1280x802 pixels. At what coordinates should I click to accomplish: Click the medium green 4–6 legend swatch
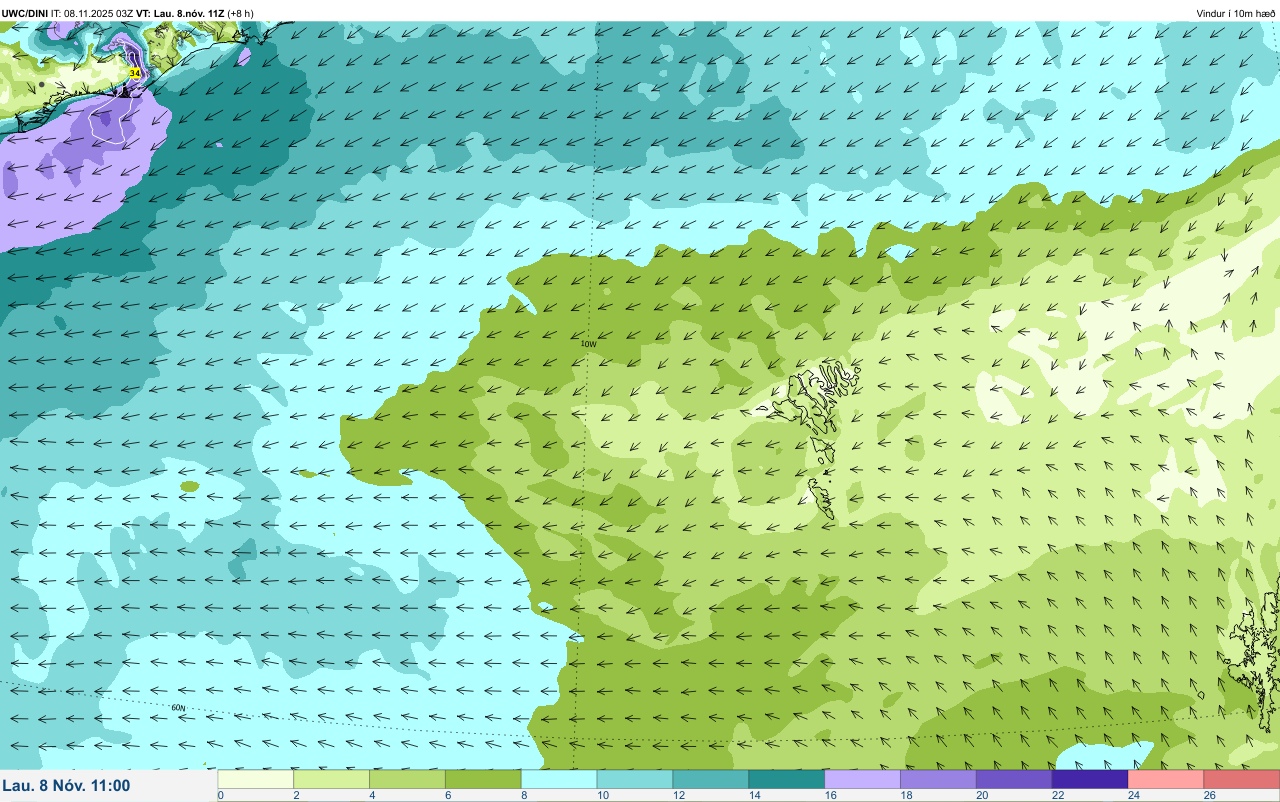(407, 779)
